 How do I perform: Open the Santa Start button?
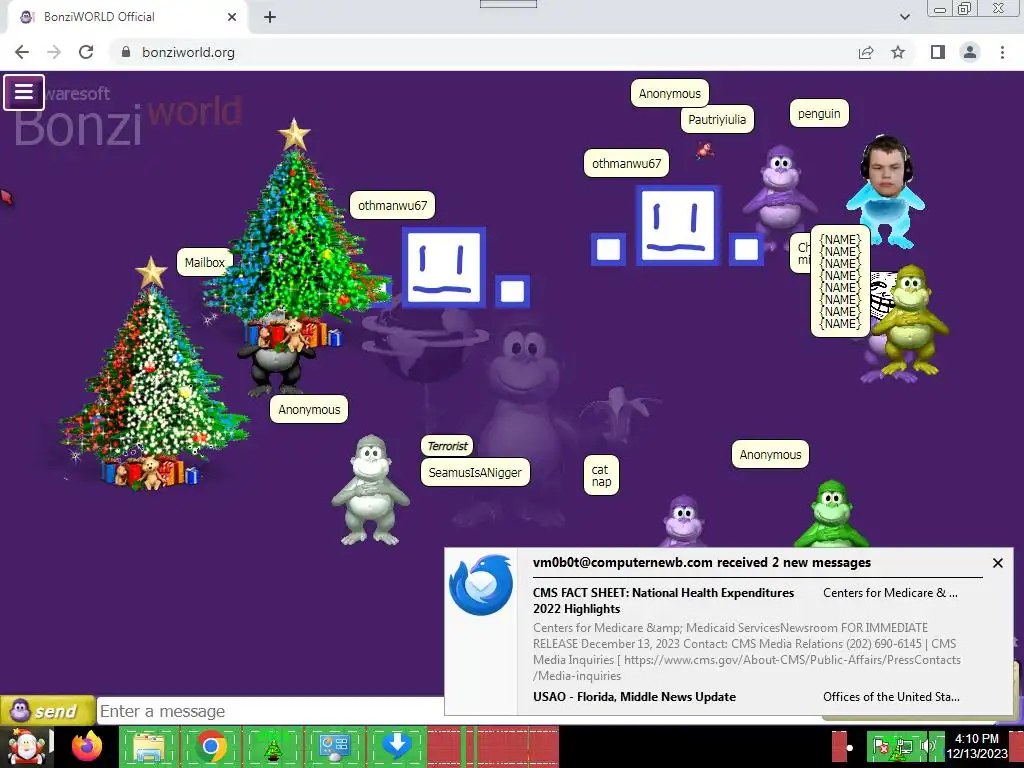click(26, 746)
